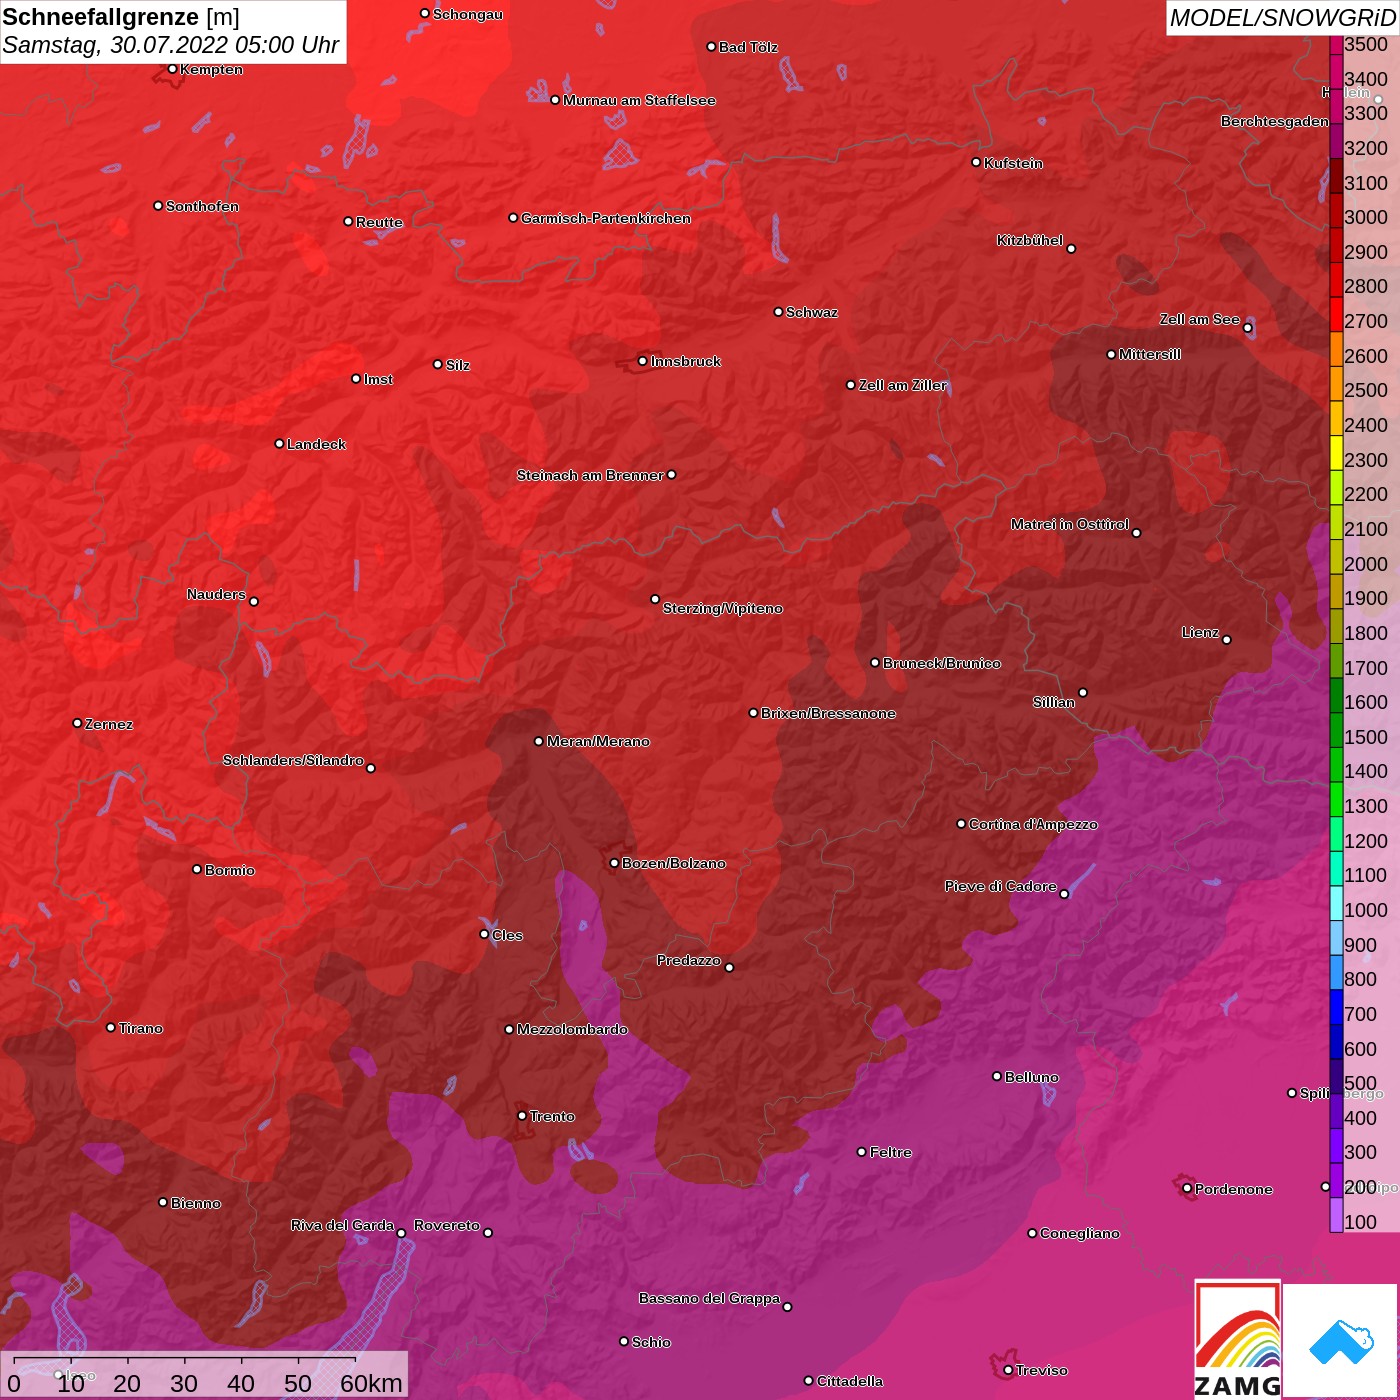Click the "Kitzbühel" town label
This screenshot has width=1400, height=1400.
pyautogui.click(x=1030, y=240)
